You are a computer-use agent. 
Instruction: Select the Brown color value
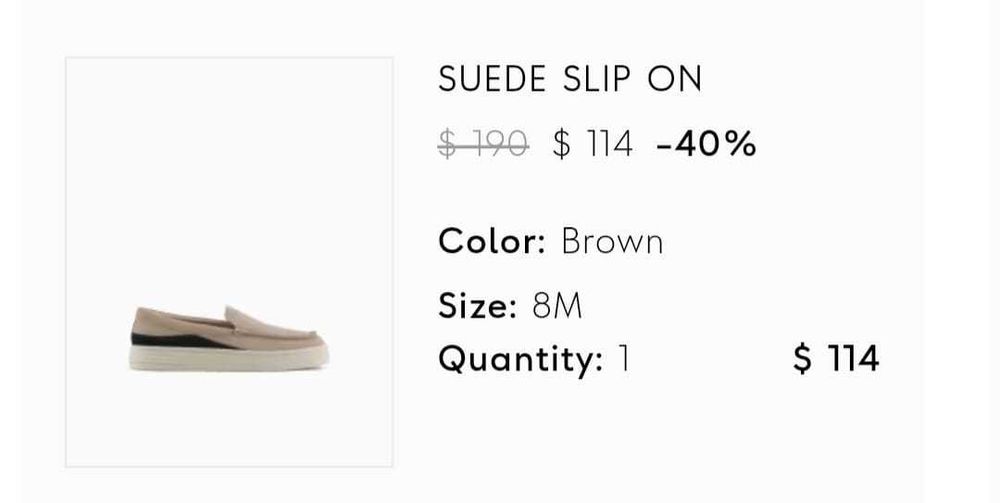[x=612, y=241]
